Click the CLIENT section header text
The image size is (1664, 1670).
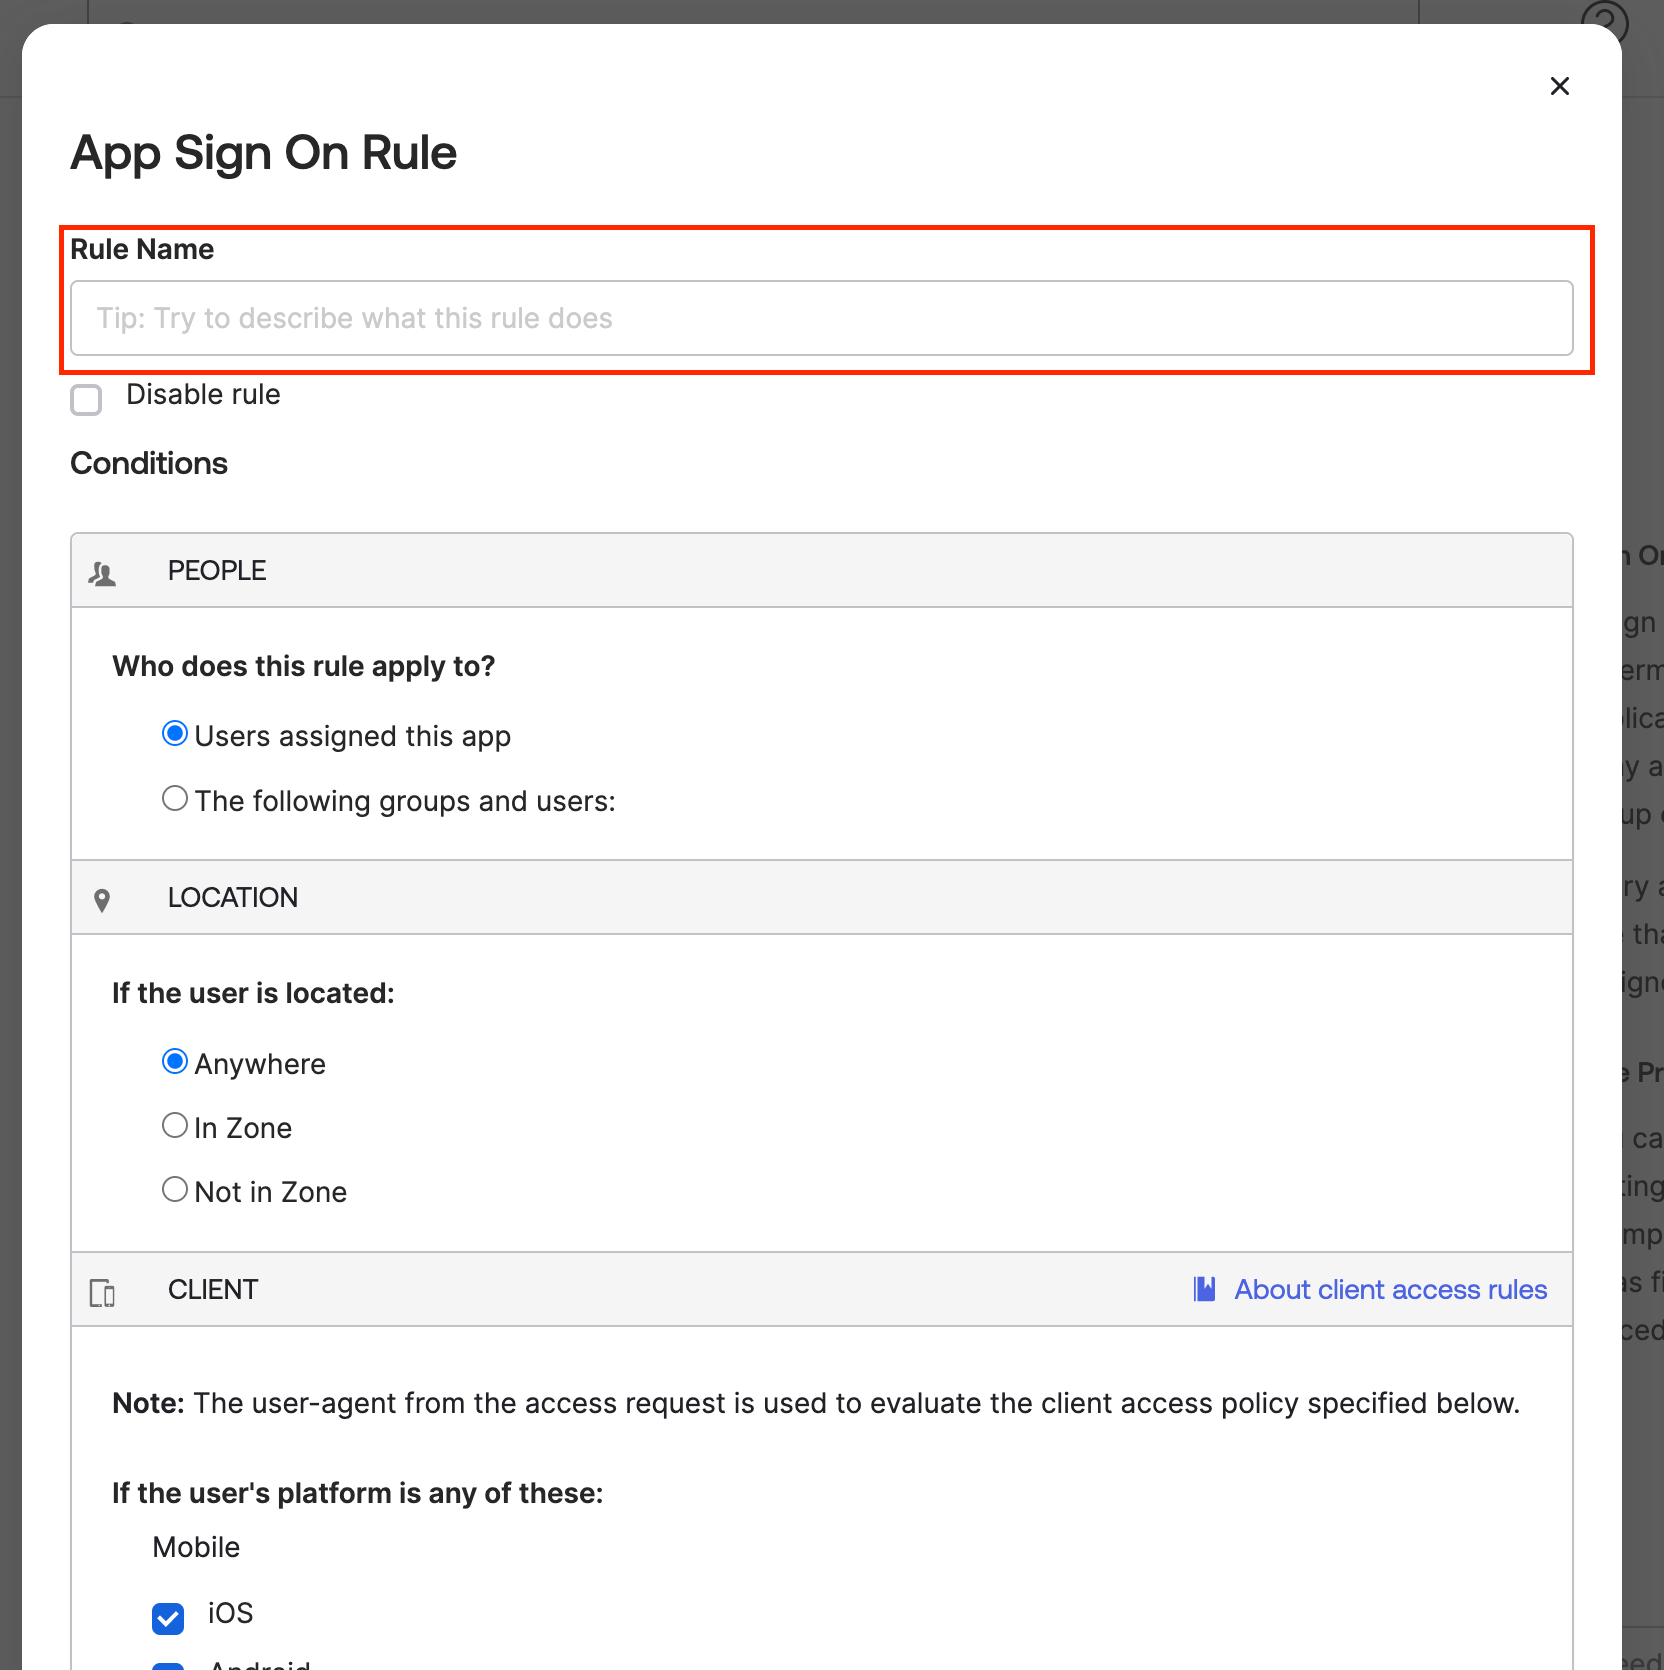point(213,1290)
